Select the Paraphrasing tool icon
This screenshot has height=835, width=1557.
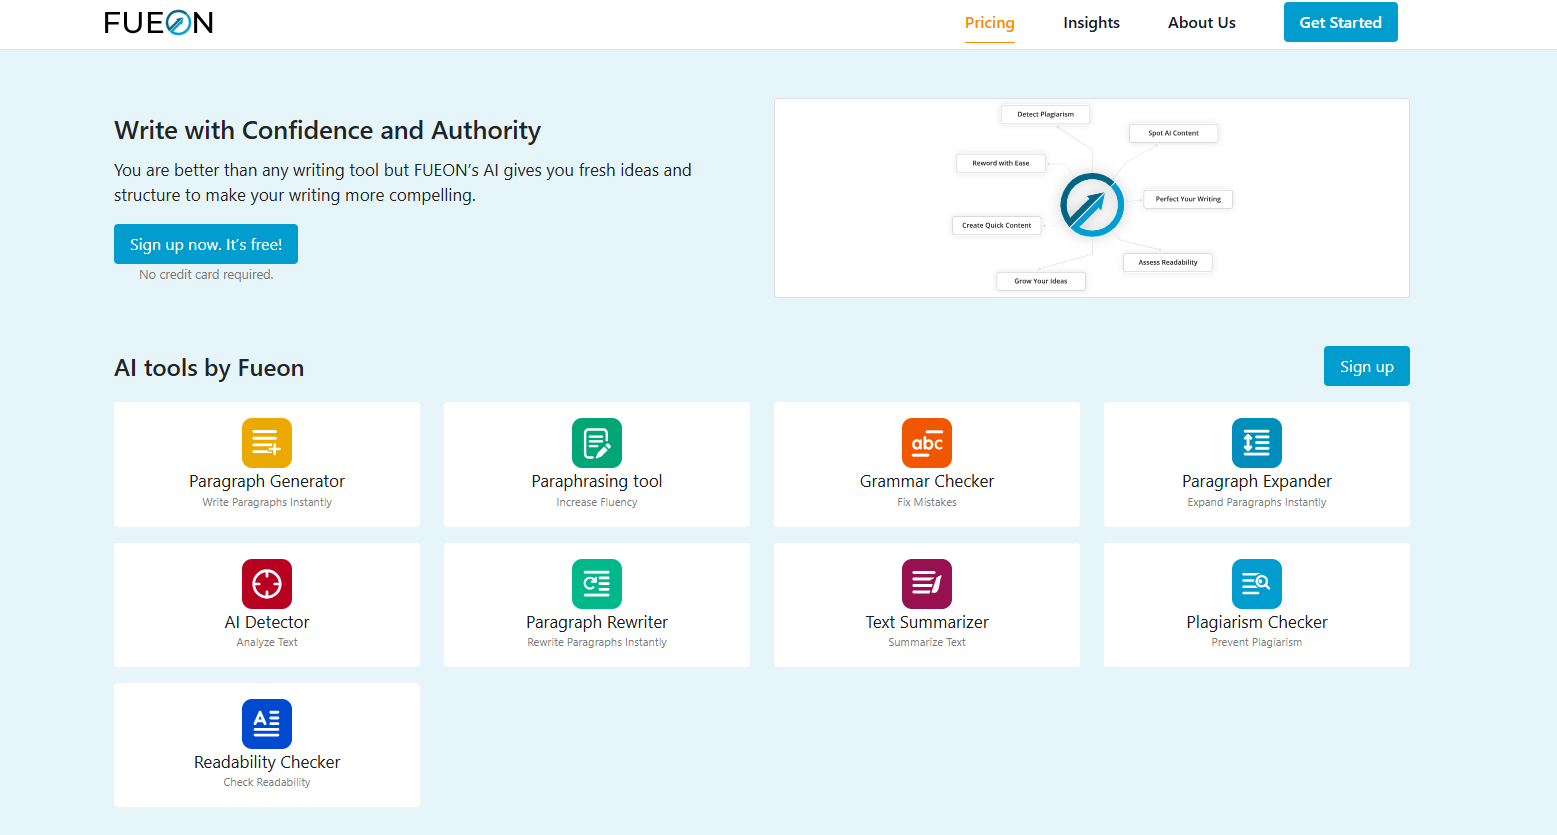(597, 443)
